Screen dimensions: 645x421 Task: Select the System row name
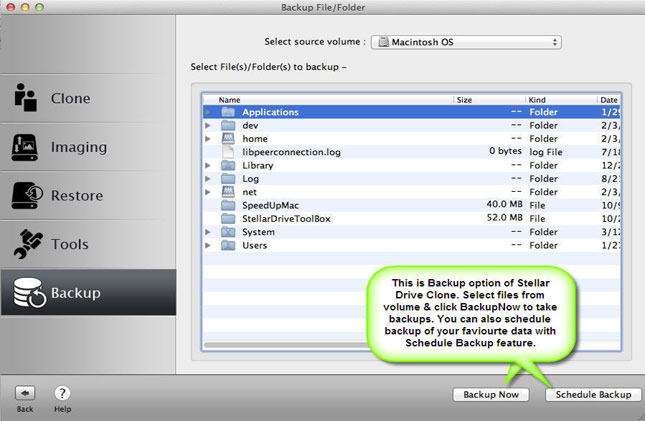pyautogui.click(x=258, y=232)
